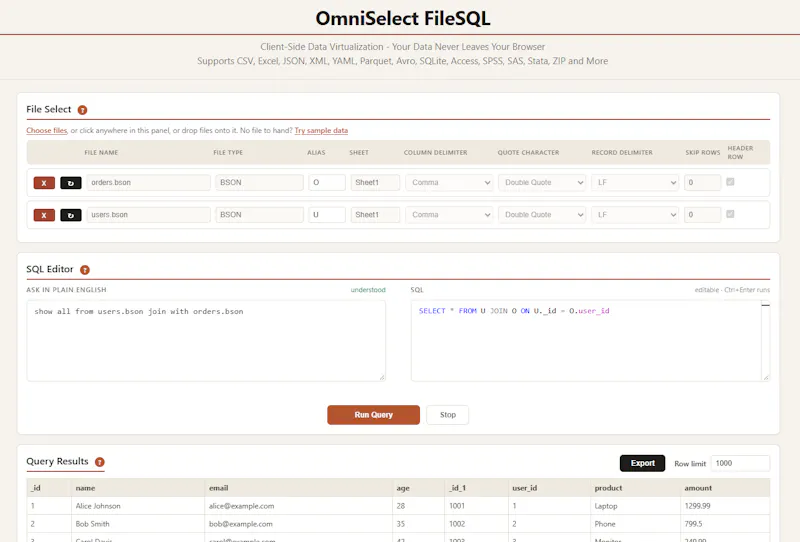Click the orders.bson file name field

click(x=148, y=183)
